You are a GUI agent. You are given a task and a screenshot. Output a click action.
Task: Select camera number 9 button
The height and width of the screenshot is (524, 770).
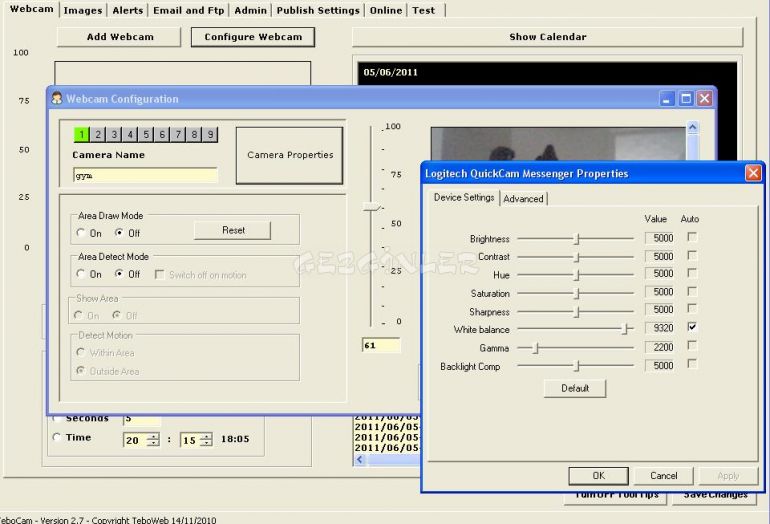(210, 134)
